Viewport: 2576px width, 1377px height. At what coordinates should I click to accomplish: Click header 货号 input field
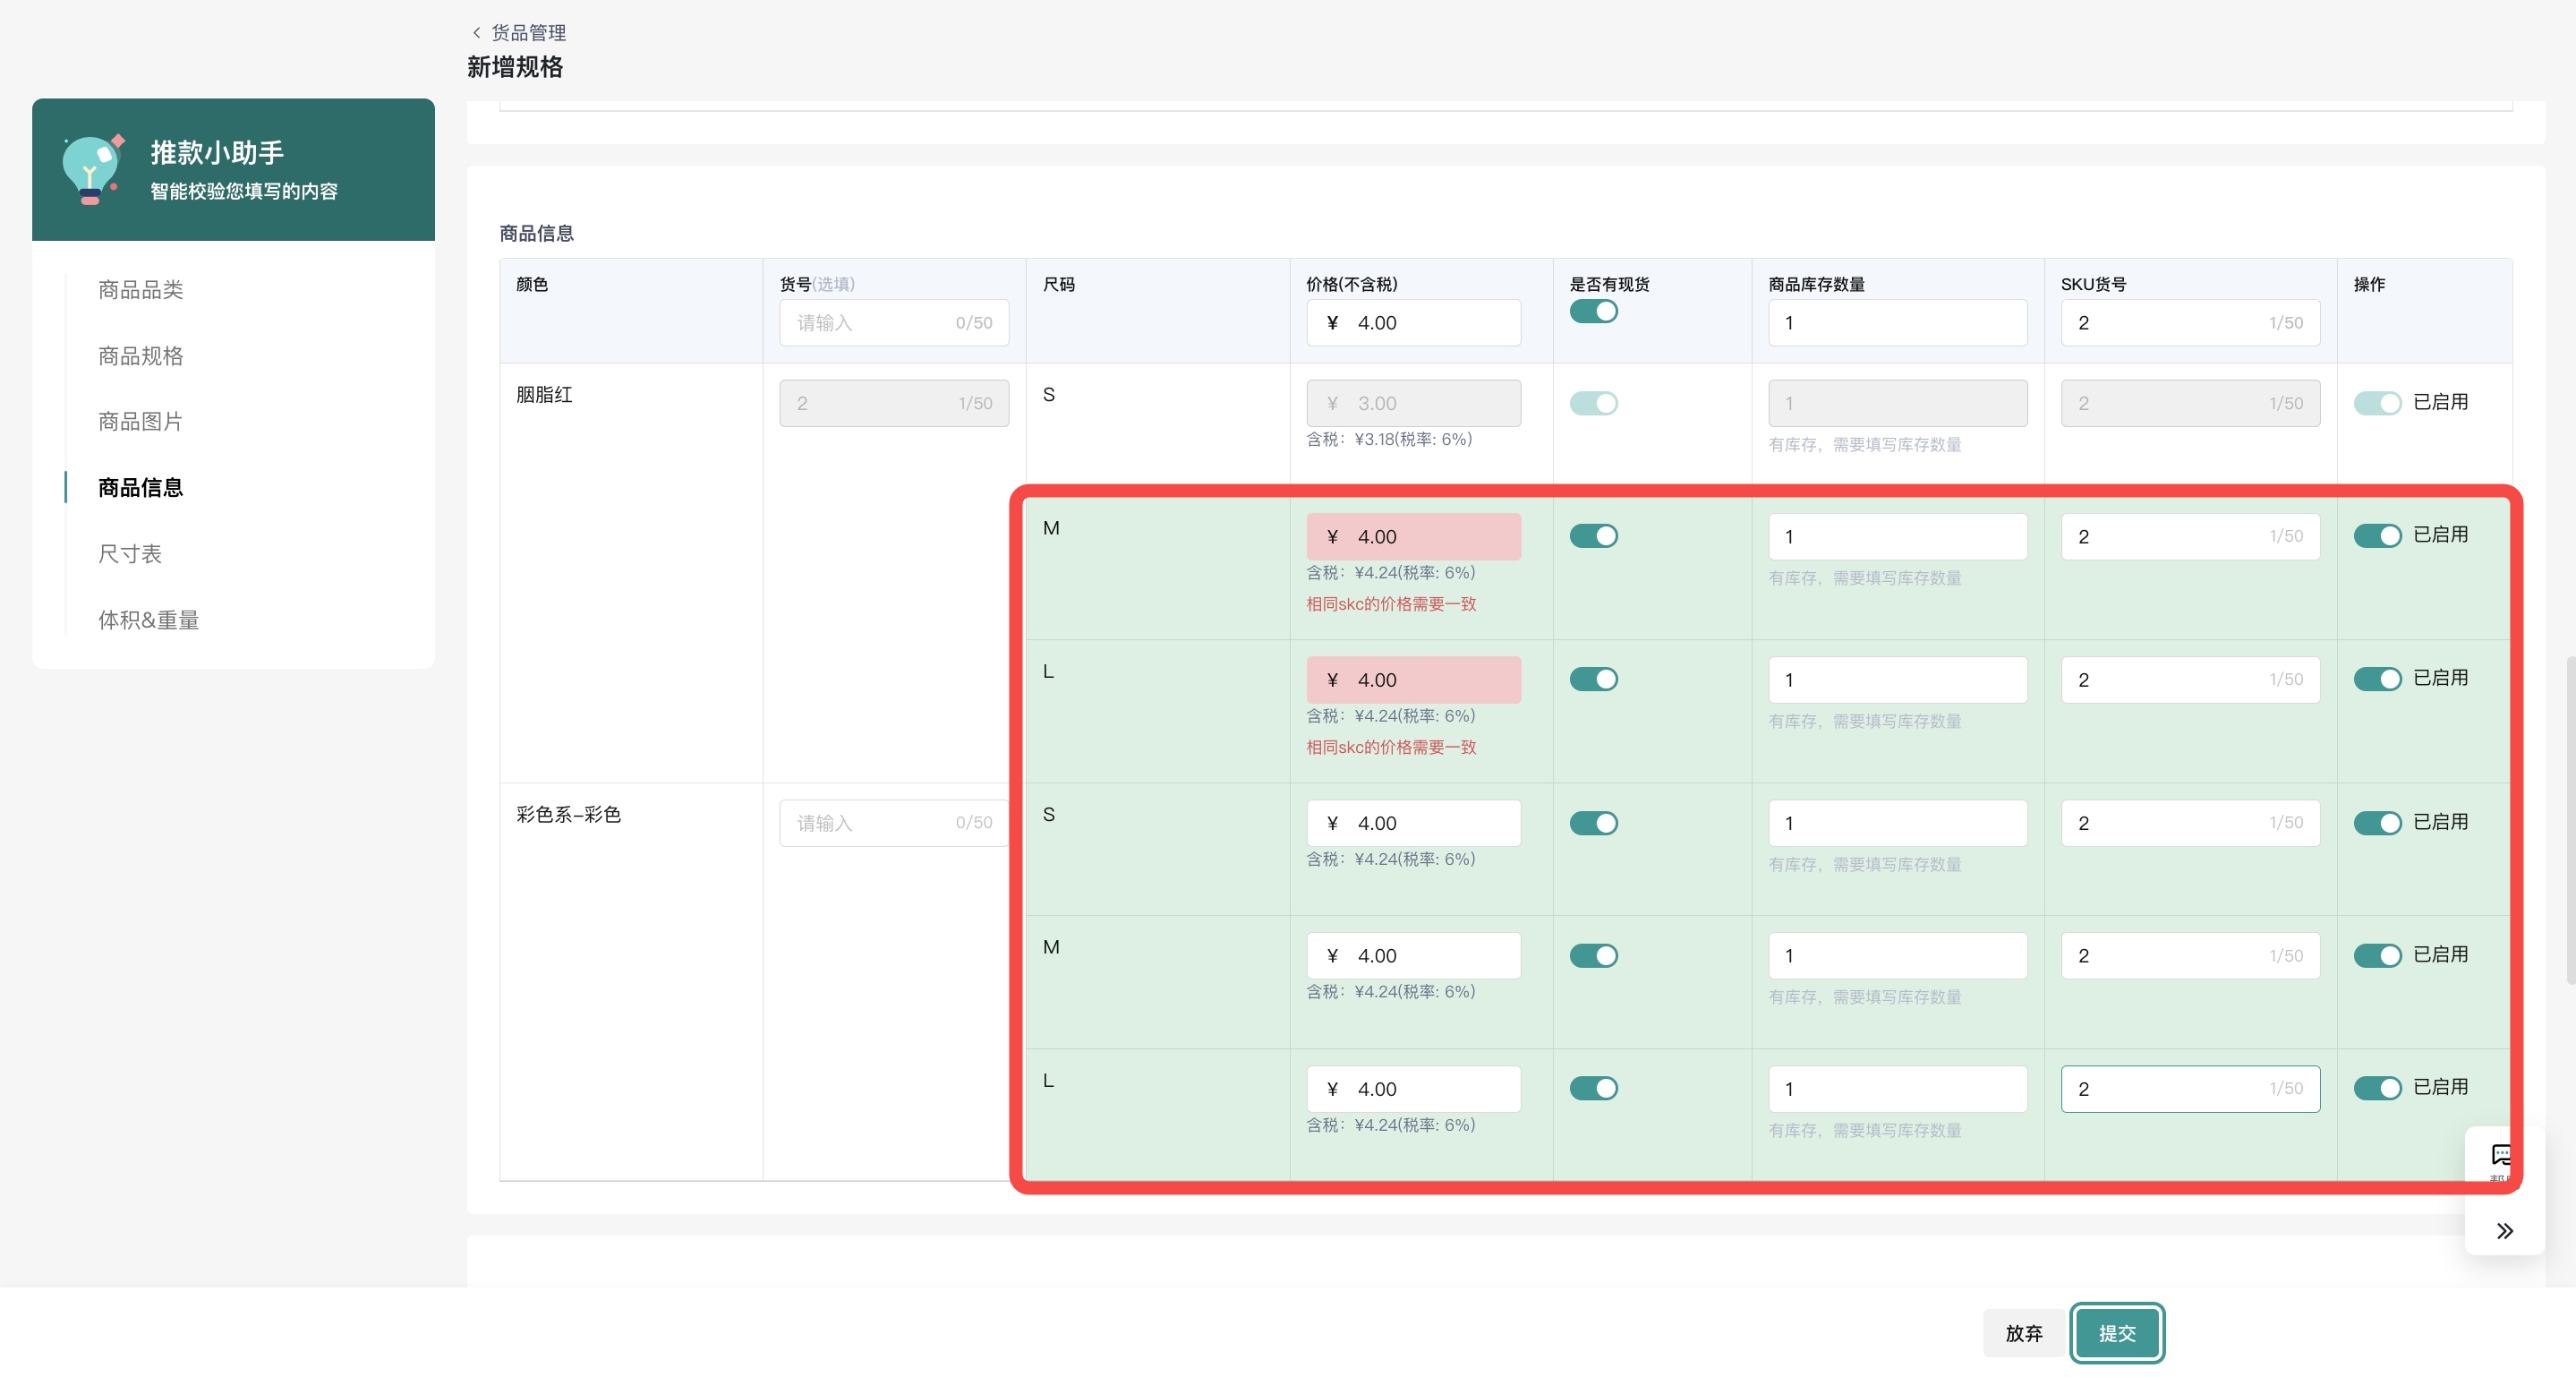click(x=894, y=323)
